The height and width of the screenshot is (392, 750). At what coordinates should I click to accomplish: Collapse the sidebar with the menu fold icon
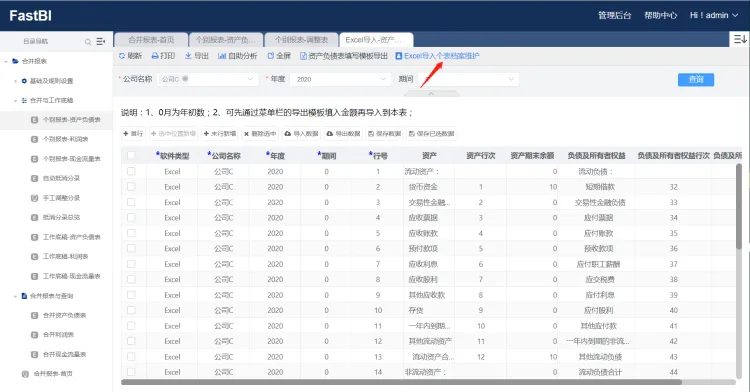(x=100, y=42)
